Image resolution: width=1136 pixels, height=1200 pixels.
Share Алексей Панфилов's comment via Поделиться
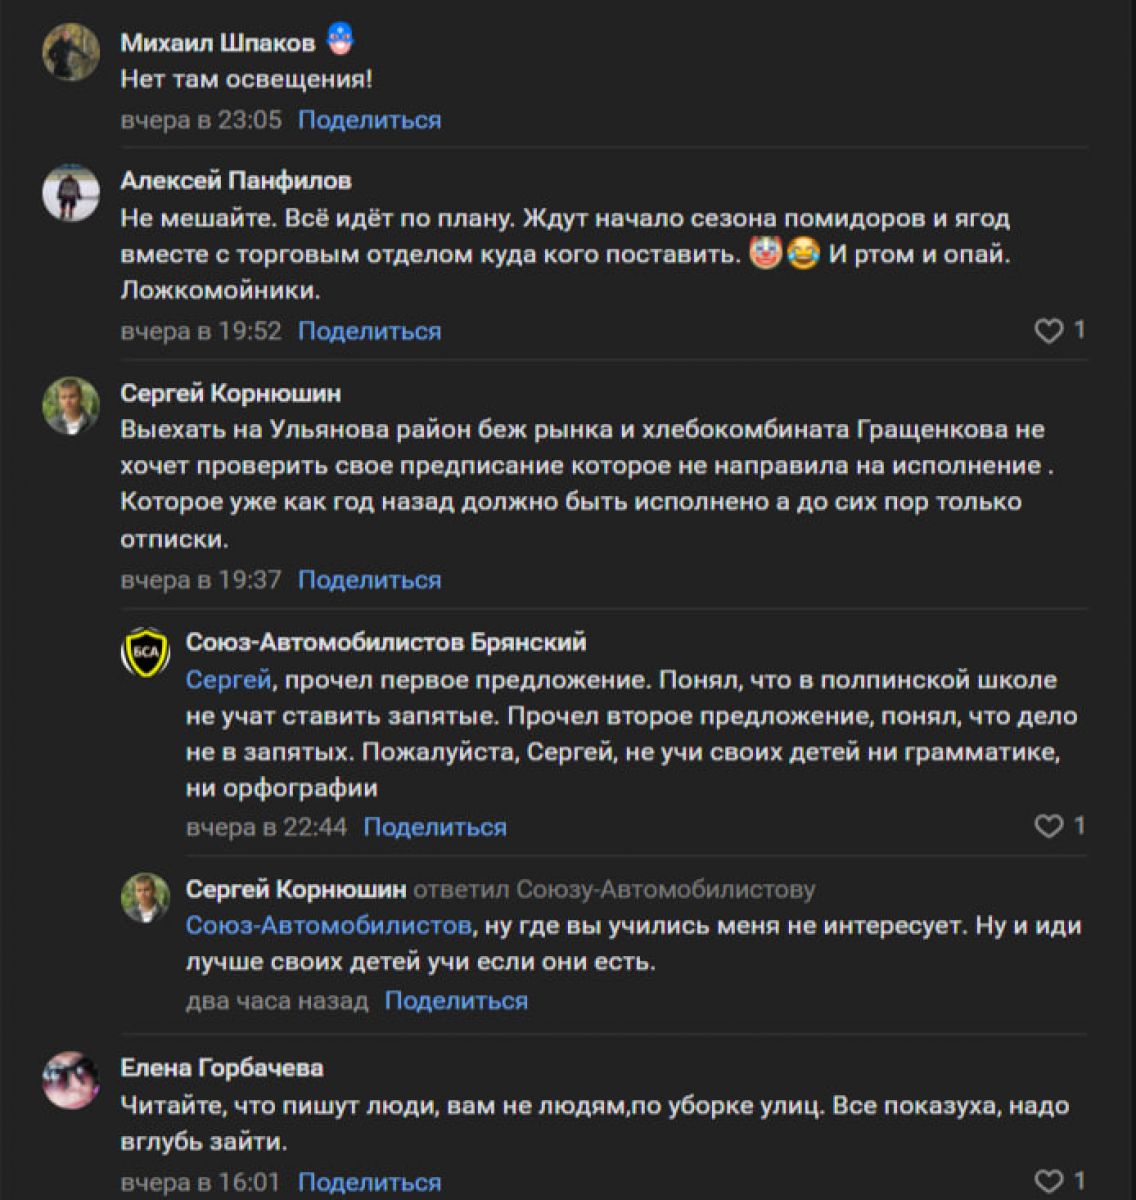(369, 331)
